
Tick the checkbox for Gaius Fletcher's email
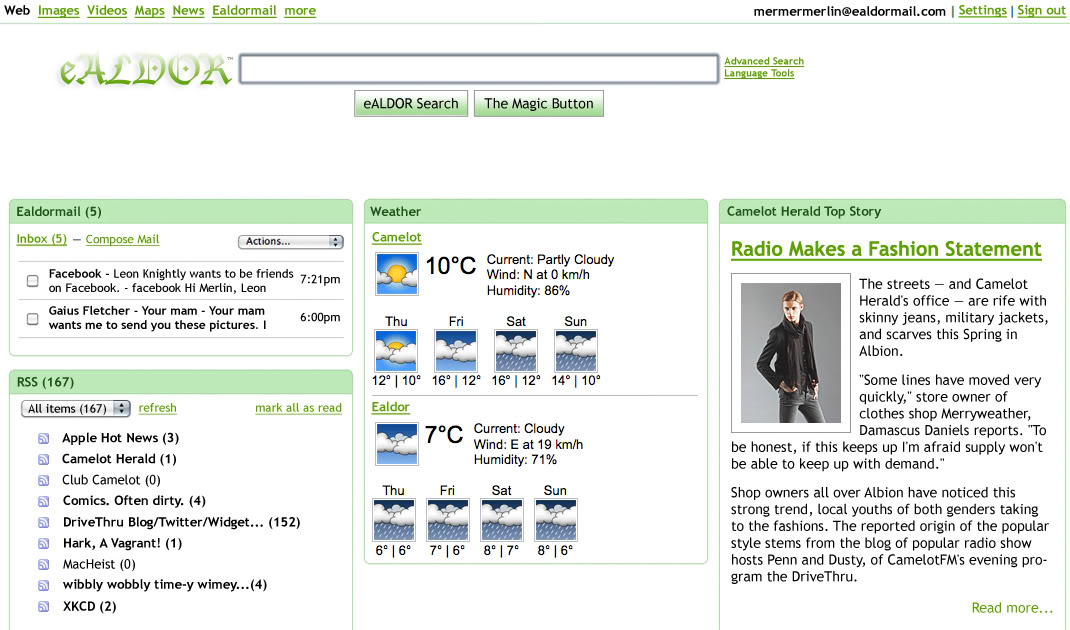(32, 319)
